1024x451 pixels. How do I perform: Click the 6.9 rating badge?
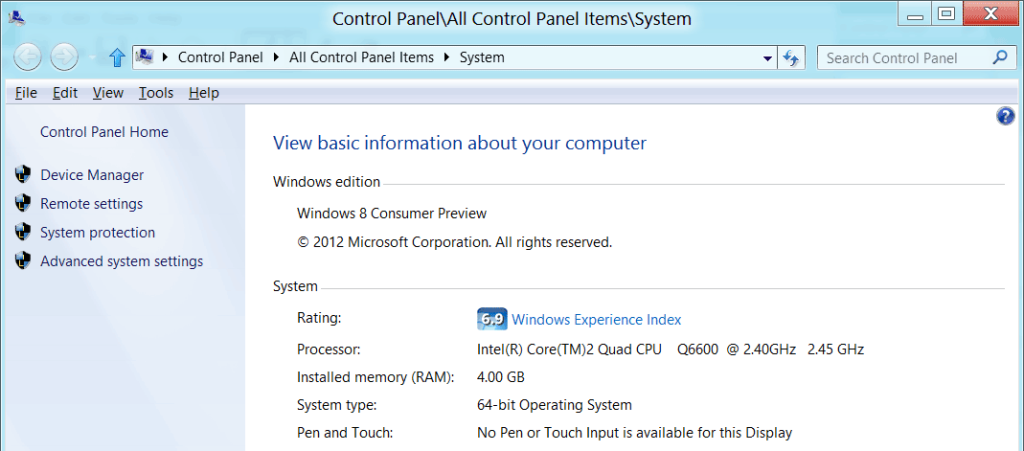(x=492, y=320)
